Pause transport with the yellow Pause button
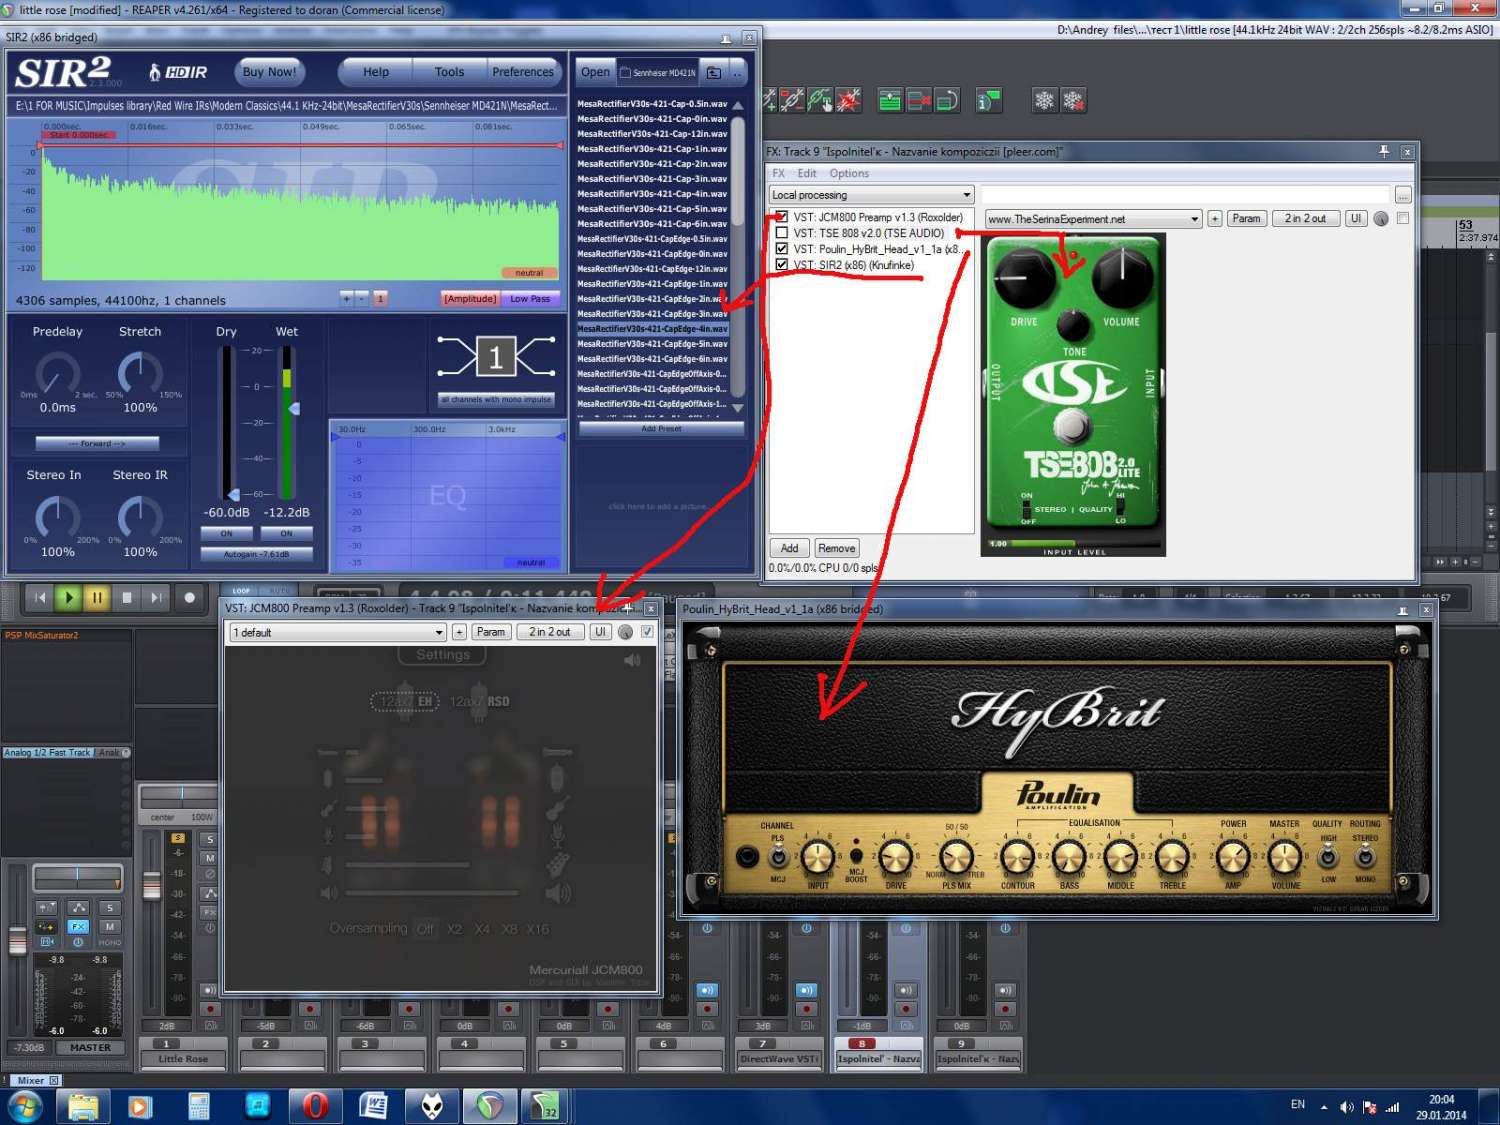 97,598
